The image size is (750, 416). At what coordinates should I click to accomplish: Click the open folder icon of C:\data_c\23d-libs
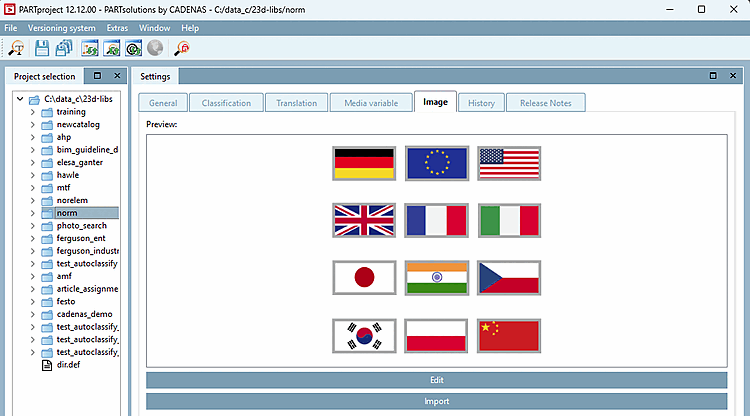[x=34, y=99]
